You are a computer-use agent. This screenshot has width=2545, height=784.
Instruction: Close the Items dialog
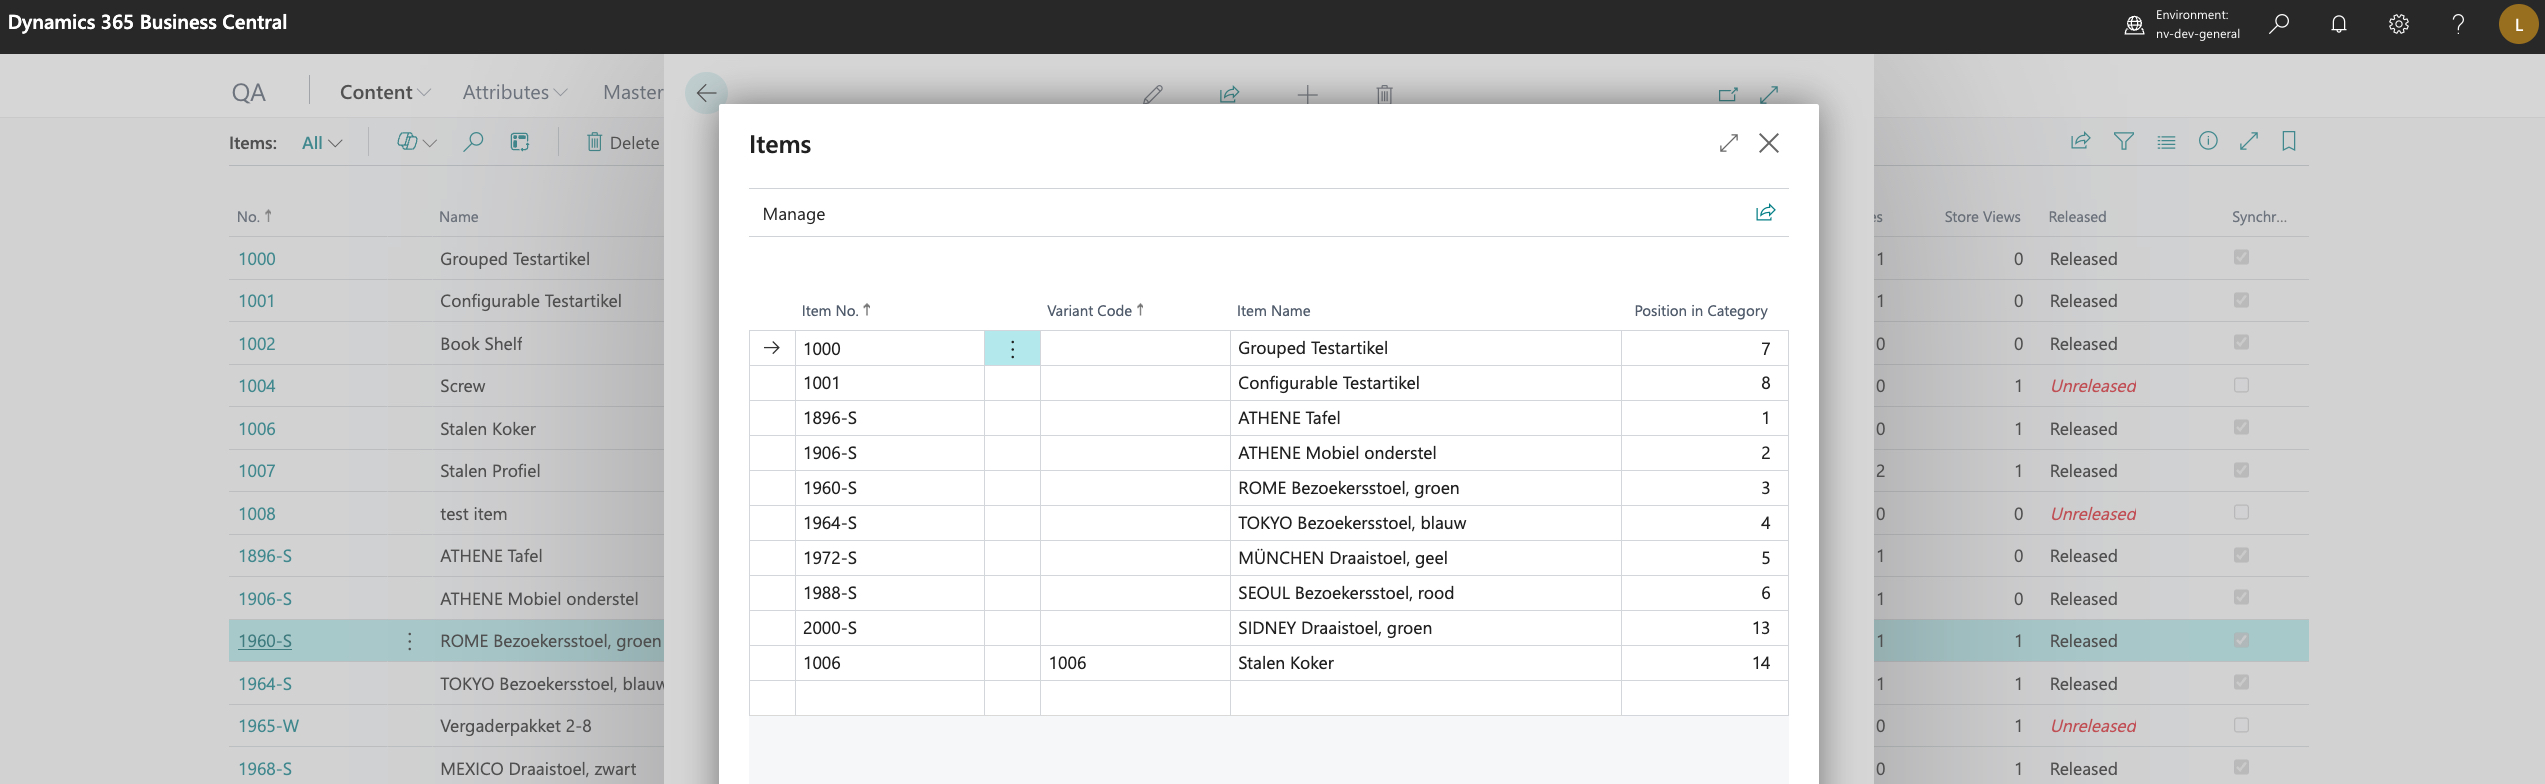(x=1769, y=143)
